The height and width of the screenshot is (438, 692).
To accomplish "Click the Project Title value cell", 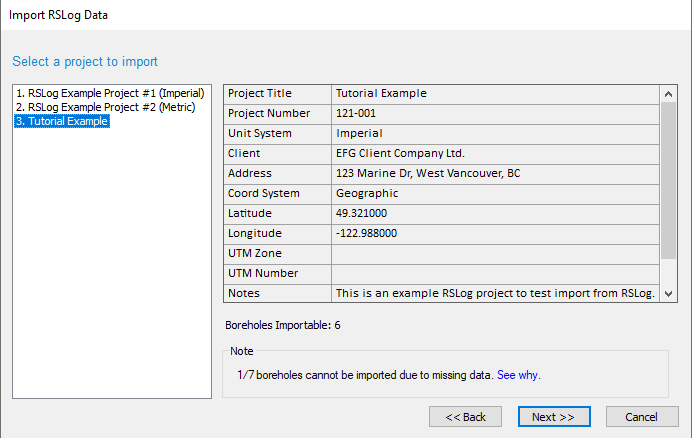I will click(x=495, y=94).
